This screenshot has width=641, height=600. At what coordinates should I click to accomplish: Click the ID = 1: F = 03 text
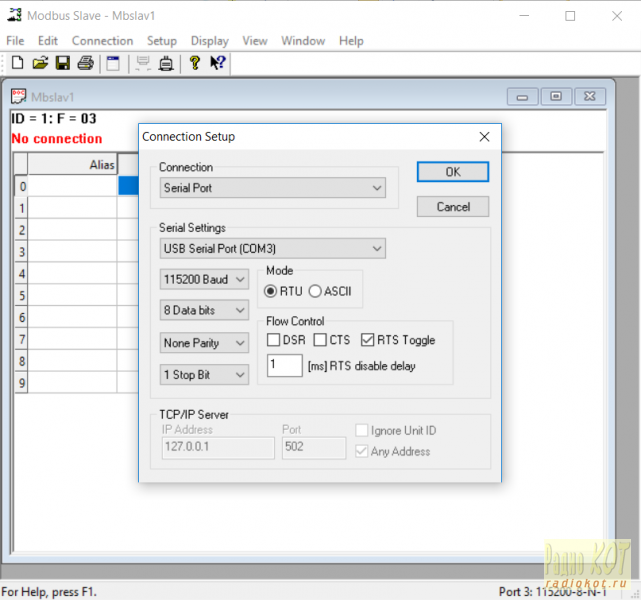pyautogui.click(x=54, y=119)
